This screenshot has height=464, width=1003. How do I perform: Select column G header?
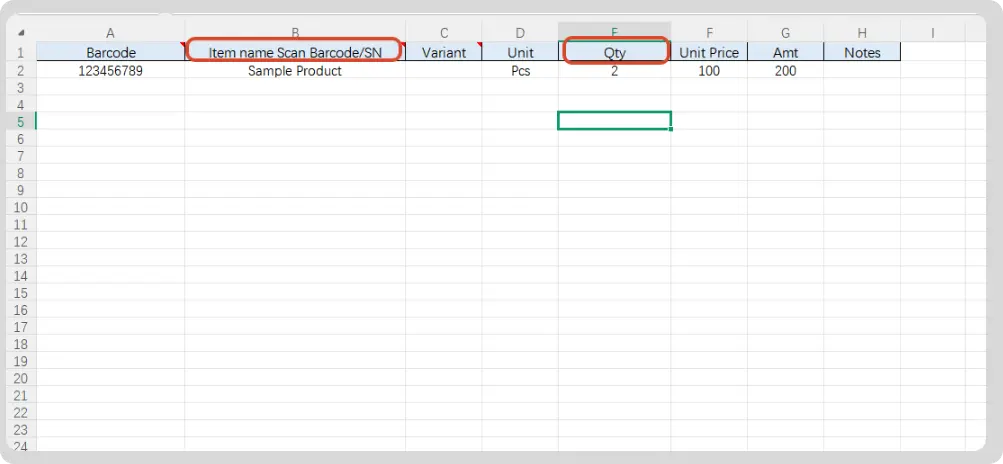tap(786, 33)
